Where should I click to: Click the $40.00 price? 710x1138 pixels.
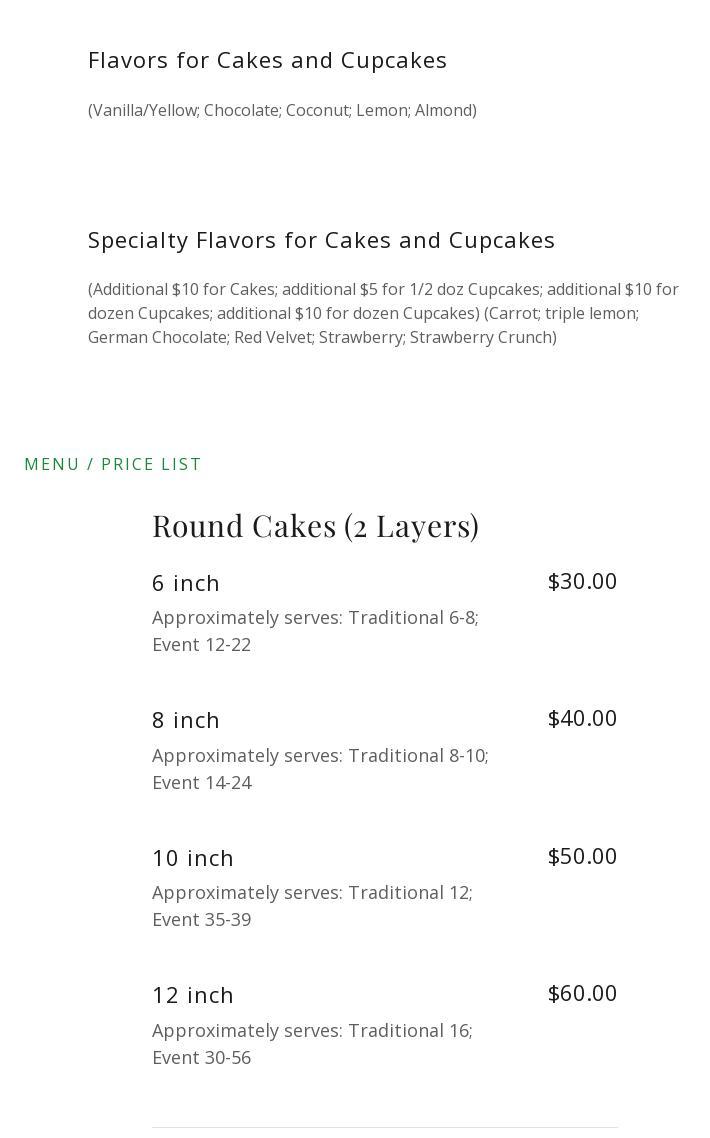[x=582, y=718]
